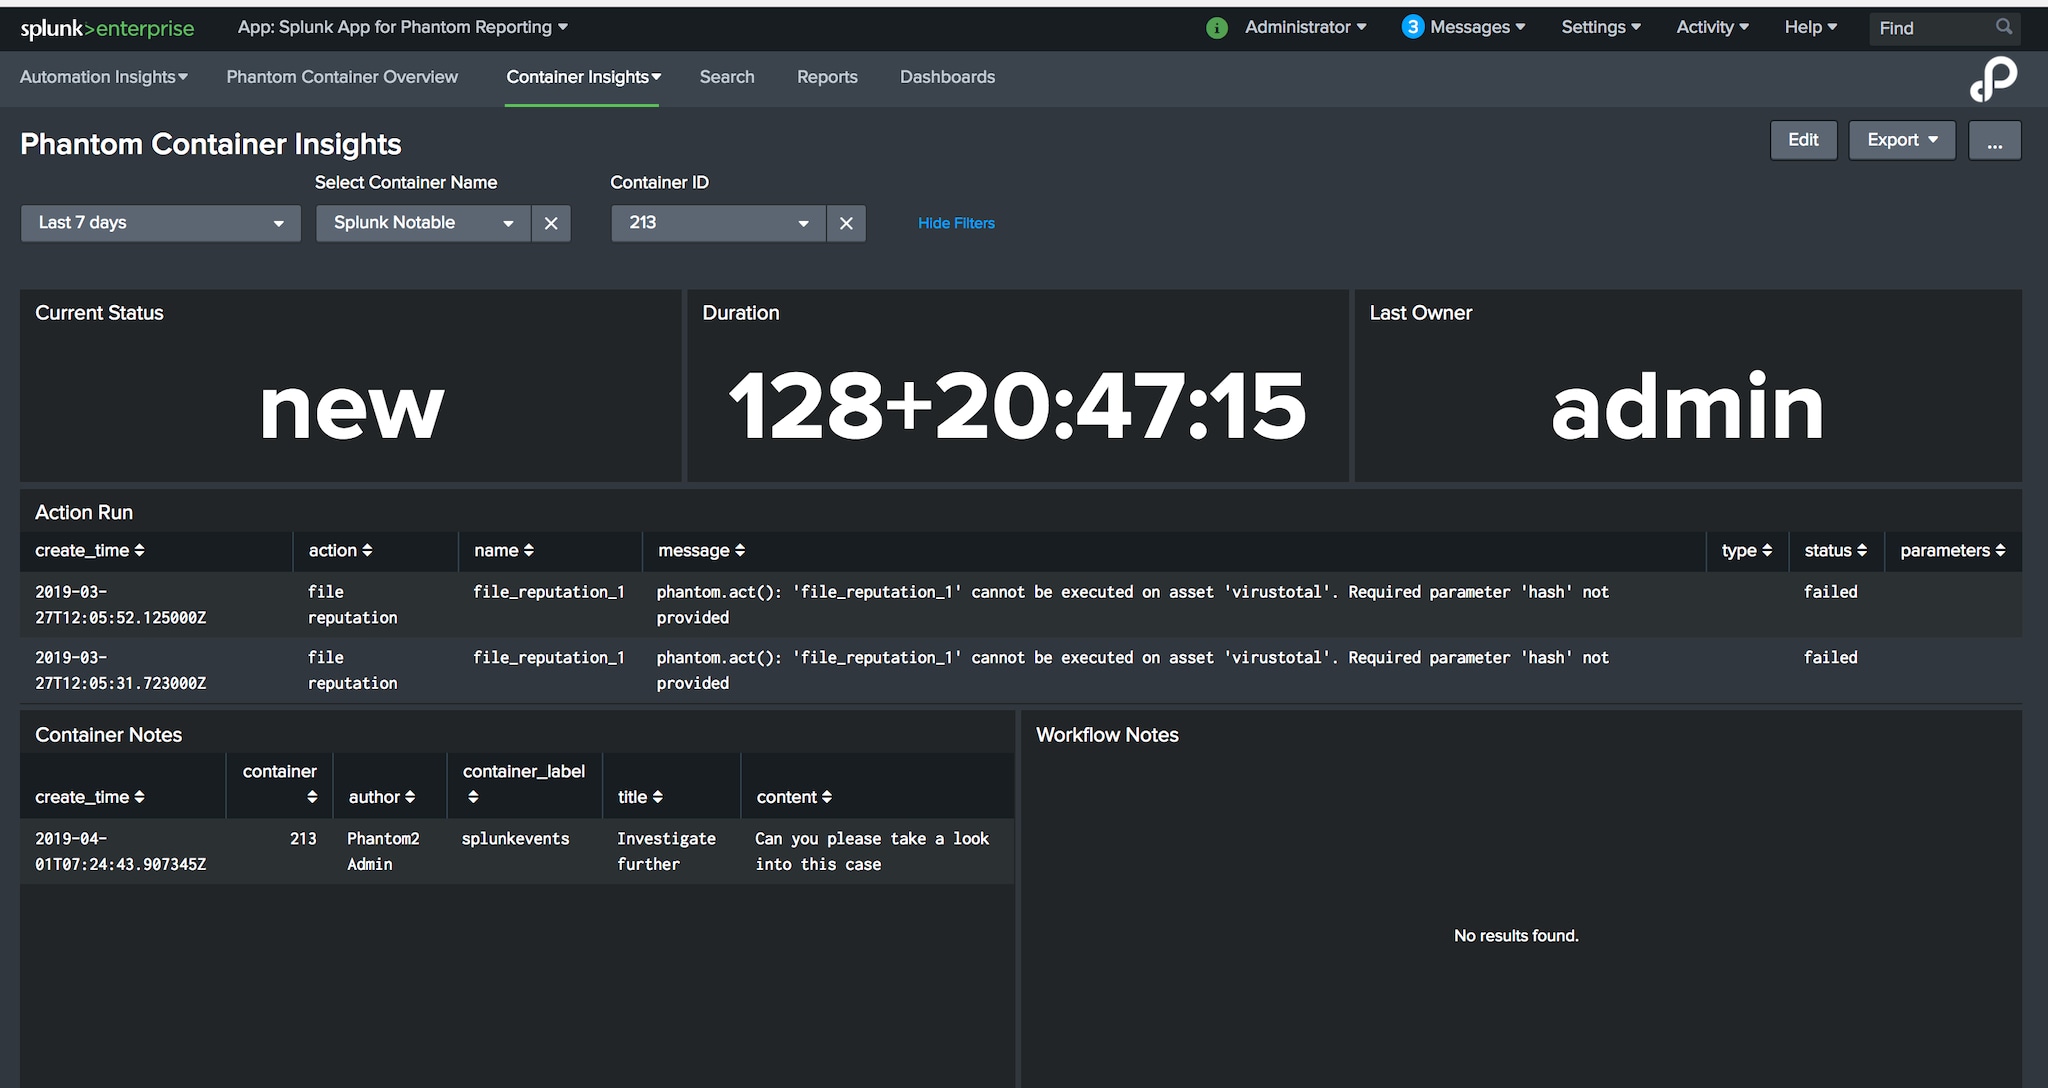
Task: Click the Duration value 128+20:47:15
Action: [x=1018, y=406]
